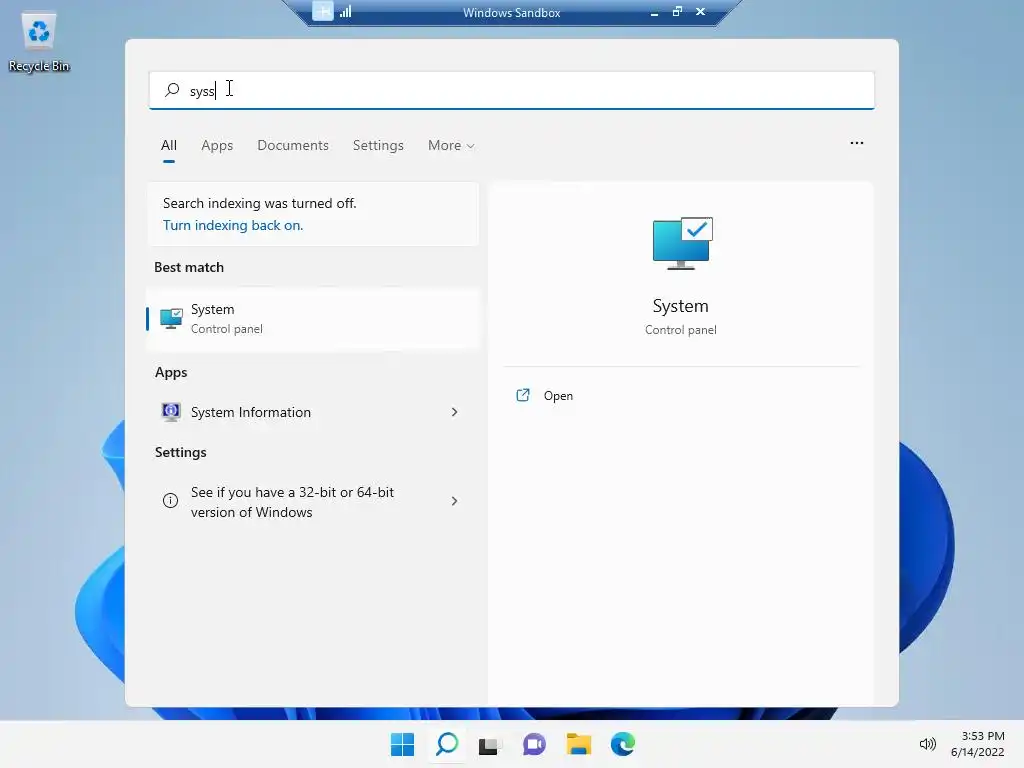Image resolution: width=1024 pixels, height=768 pixels.
Task: Close the Windows Sandbox connection bar
Action: click(700, 12)
